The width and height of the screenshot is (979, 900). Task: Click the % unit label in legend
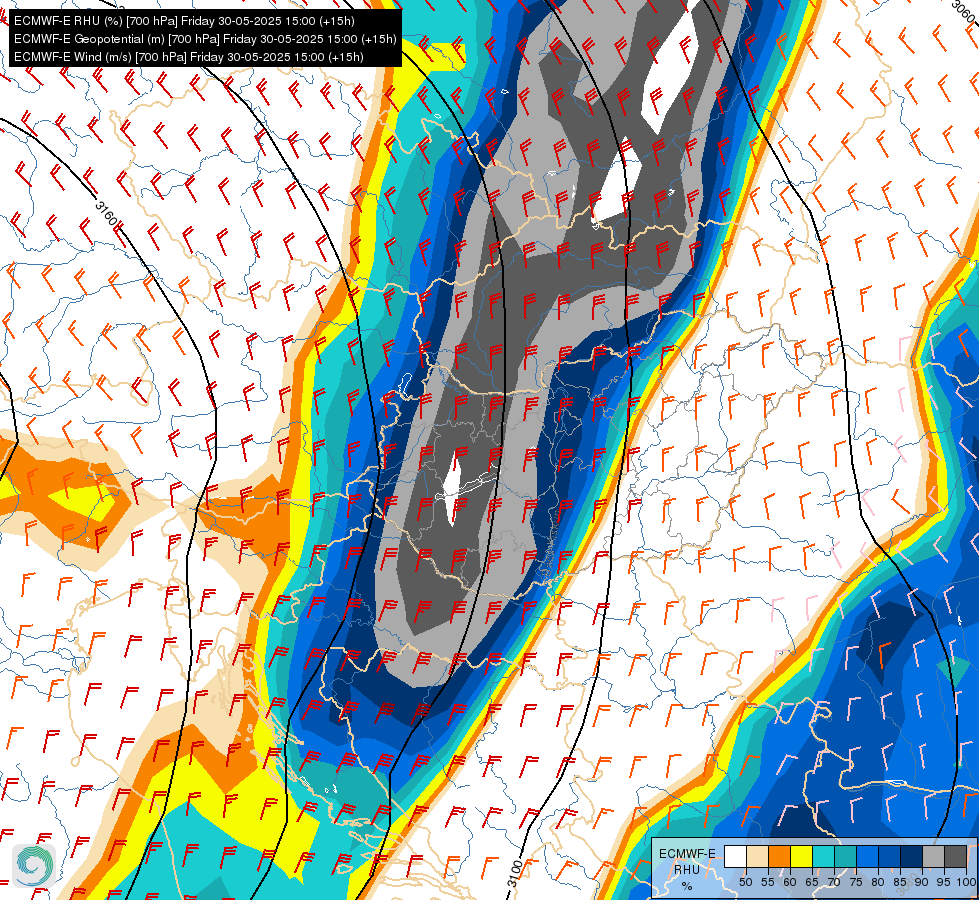coord(687,886)
